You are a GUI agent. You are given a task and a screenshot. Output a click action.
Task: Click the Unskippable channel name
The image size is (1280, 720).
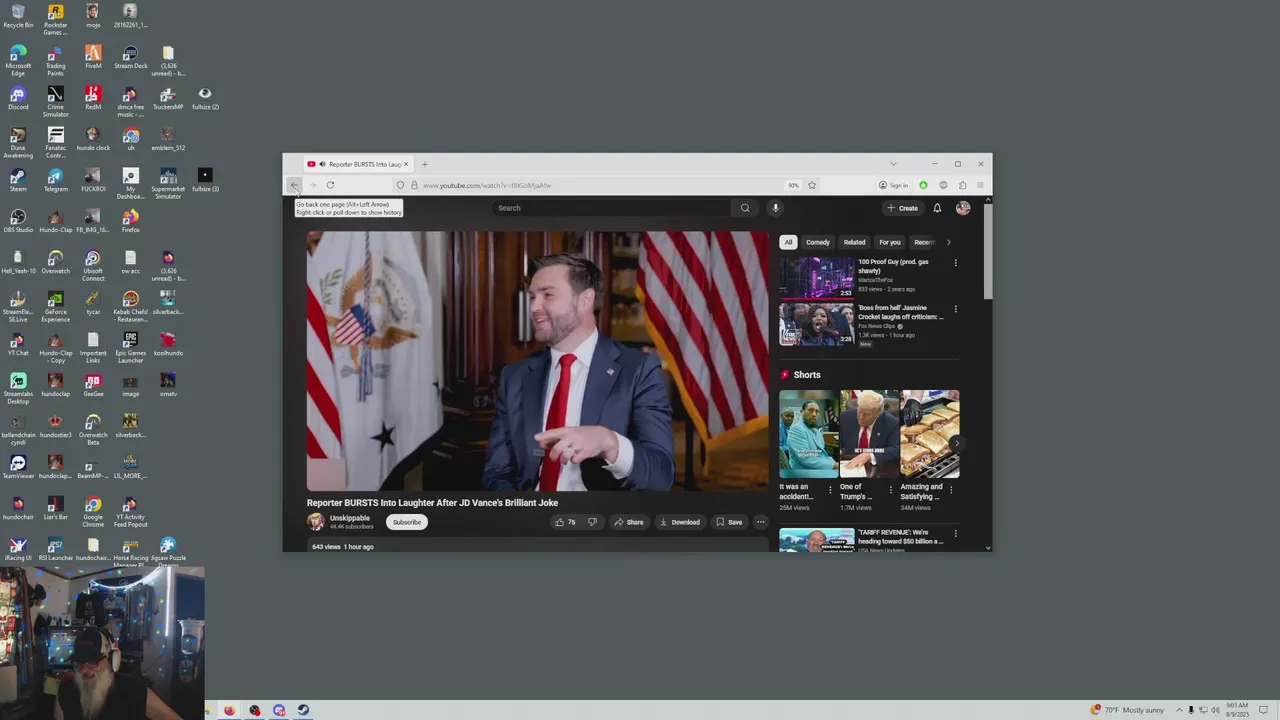click(350, 518)
